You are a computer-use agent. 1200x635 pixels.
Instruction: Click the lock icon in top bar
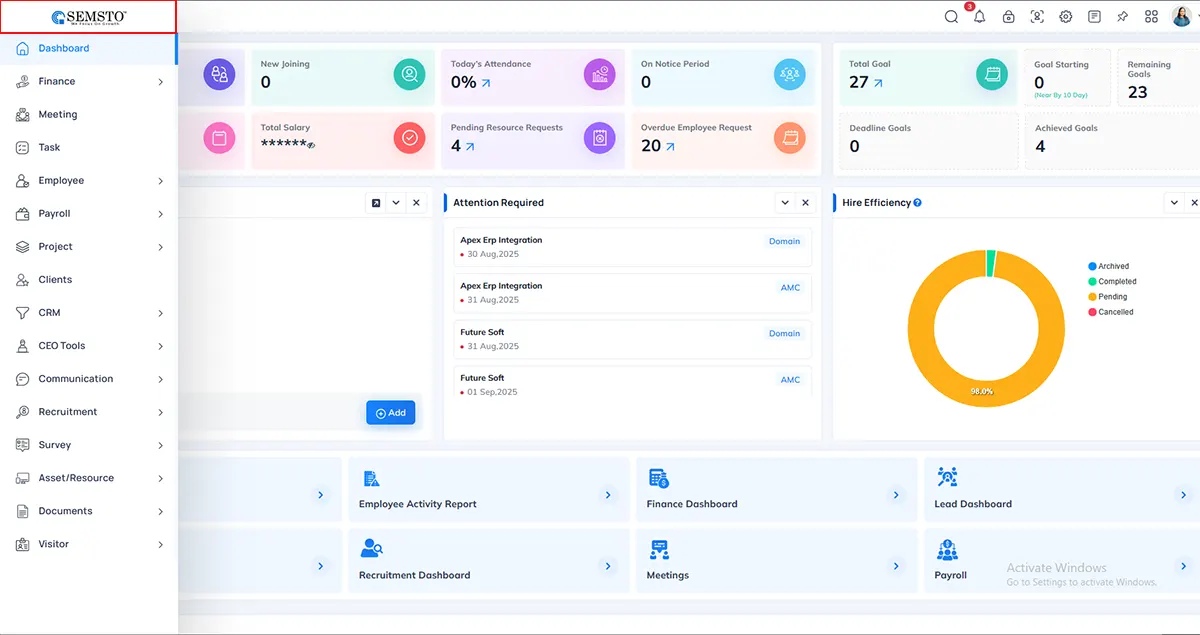(1008, 17)
